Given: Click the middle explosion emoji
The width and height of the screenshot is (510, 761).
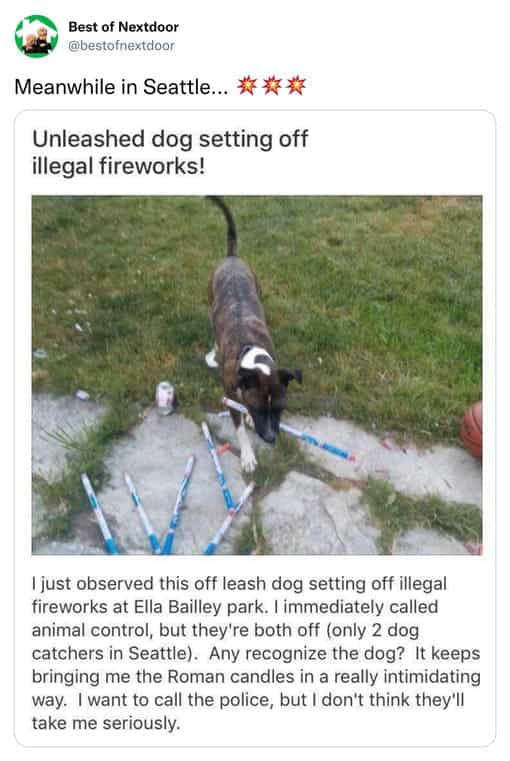Looking at the screenshot, I should click(x=272, y=86).
